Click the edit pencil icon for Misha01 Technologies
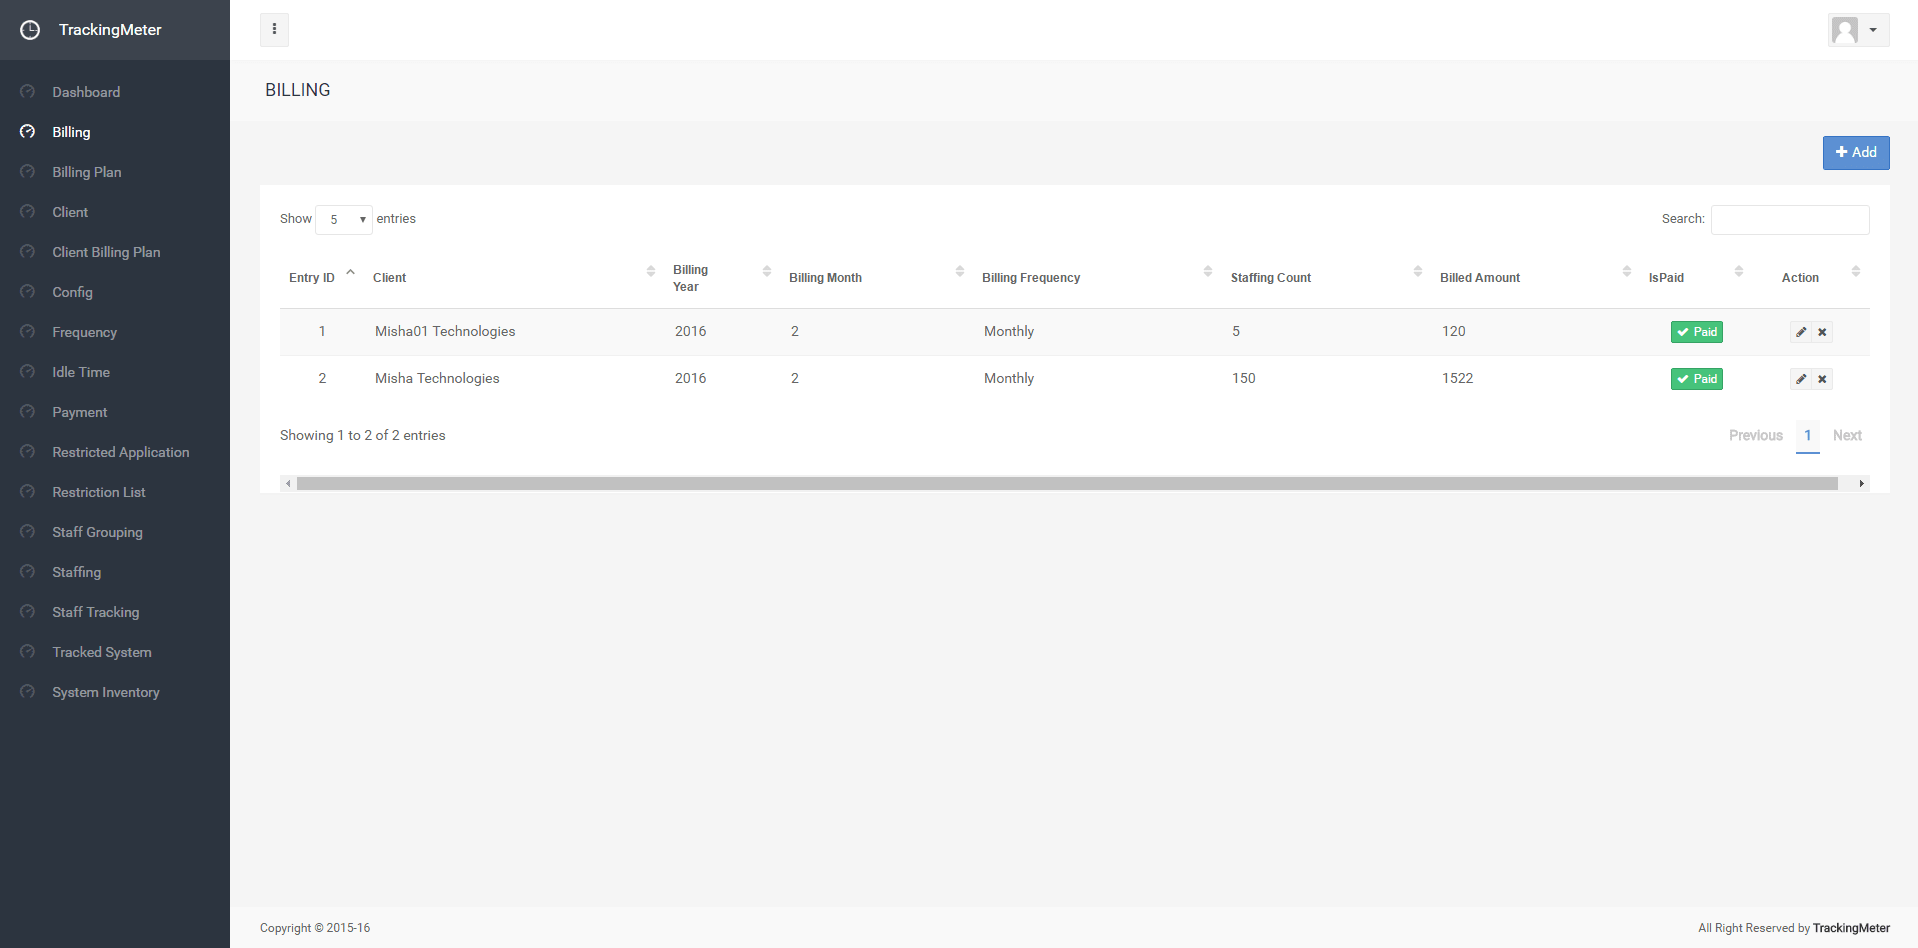The image size is (1918, 948). (1801, 332)
